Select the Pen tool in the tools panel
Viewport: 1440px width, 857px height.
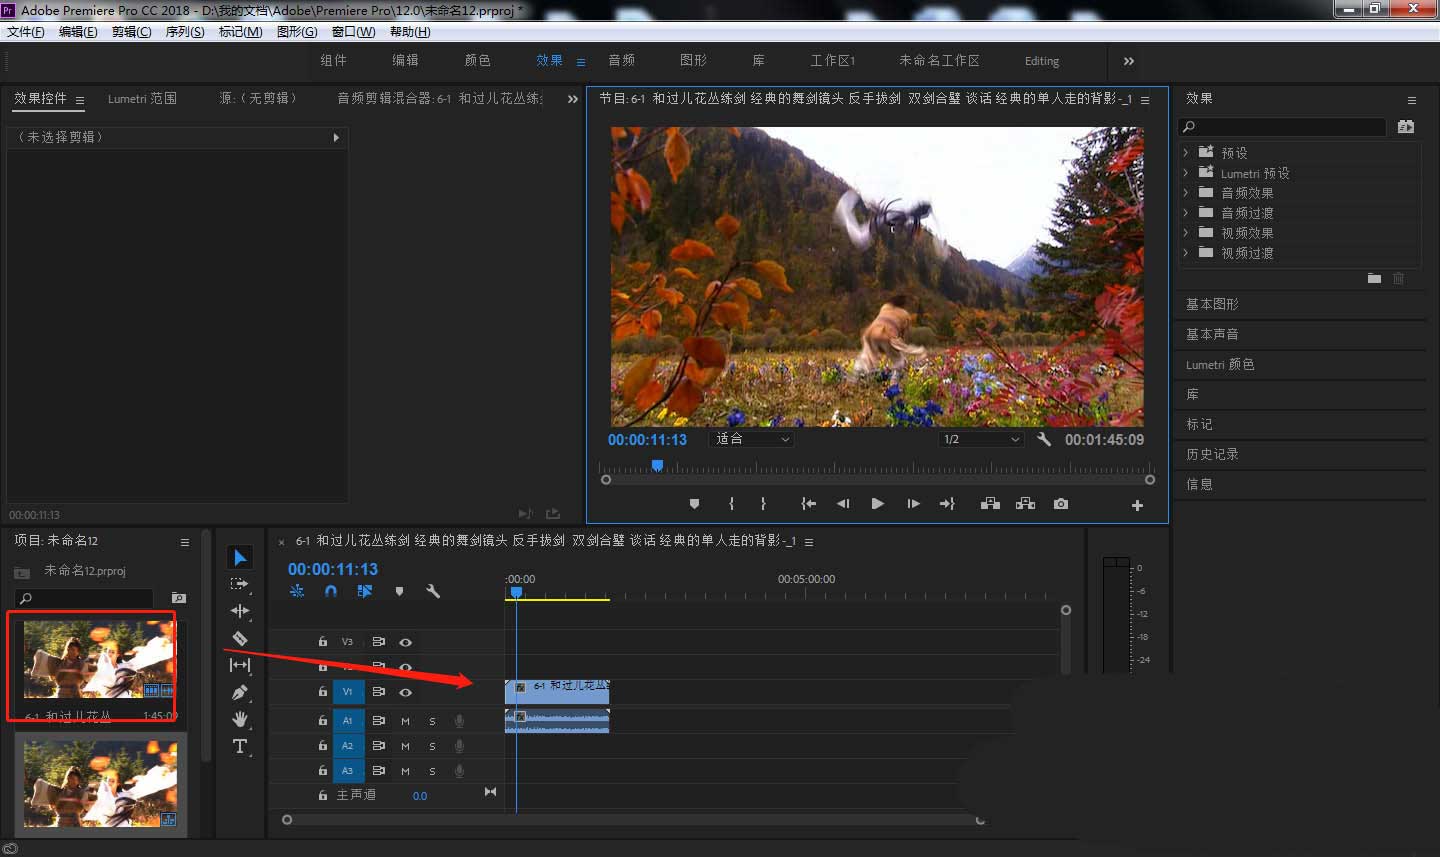[x=240, y=692]
